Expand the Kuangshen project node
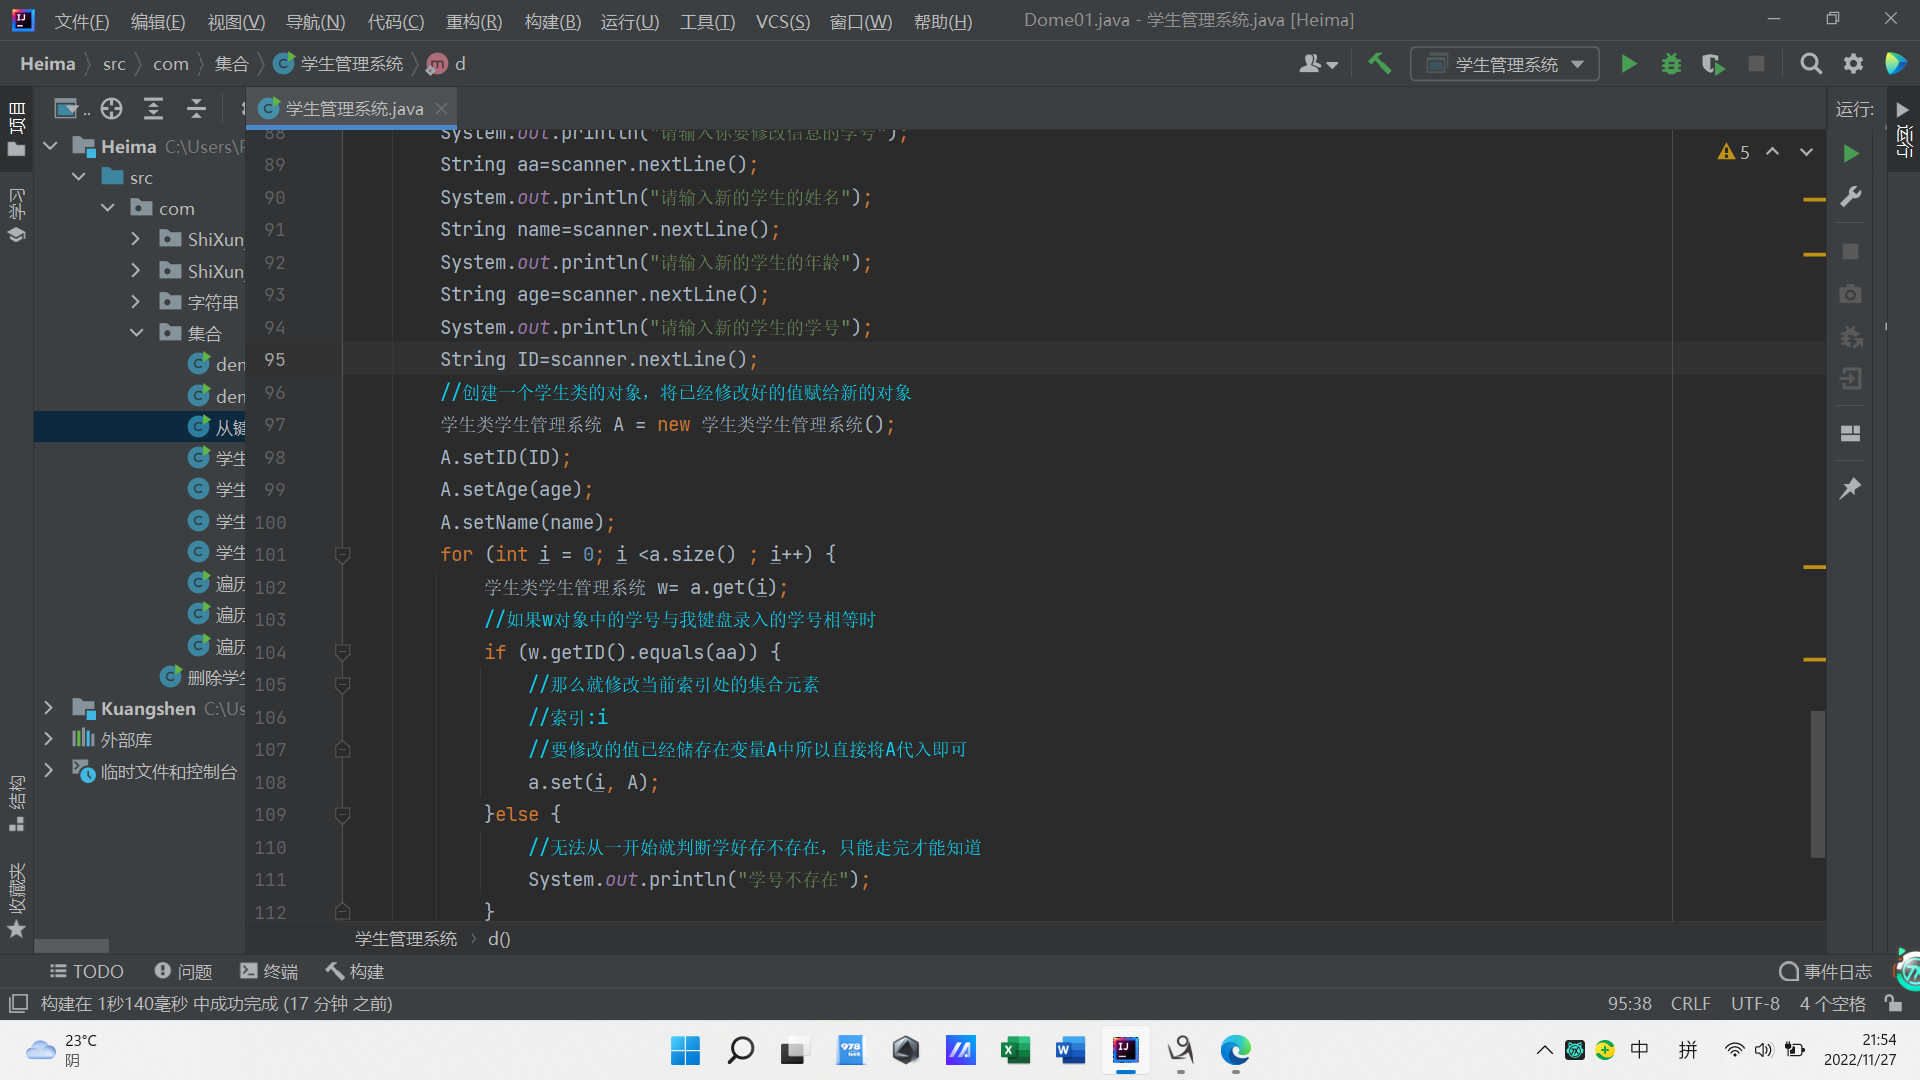 [x=48, y=708]
